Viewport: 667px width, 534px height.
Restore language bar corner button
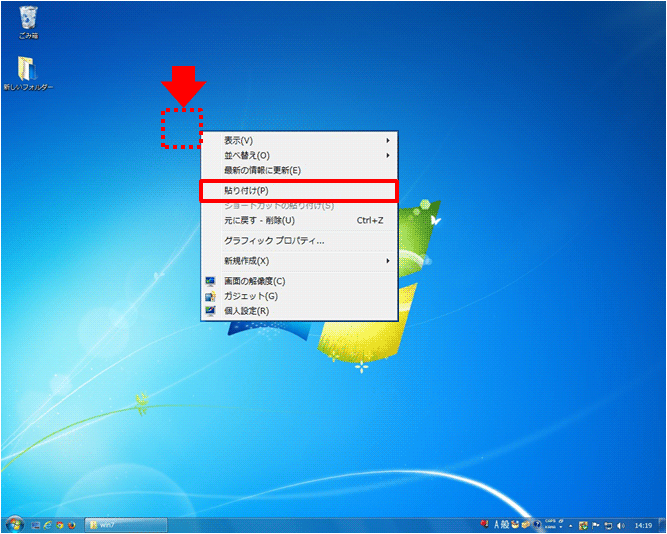point(561,521)
